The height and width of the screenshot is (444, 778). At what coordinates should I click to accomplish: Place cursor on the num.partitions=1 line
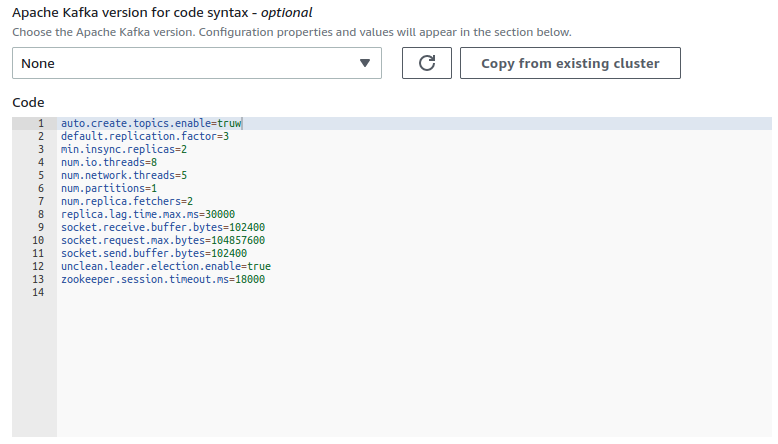pyautogui.click(x=108, y=188)
